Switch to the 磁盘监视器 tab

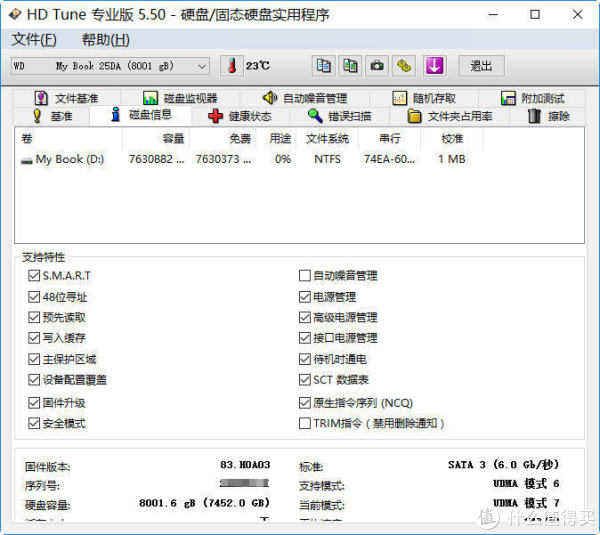(180, 98)
